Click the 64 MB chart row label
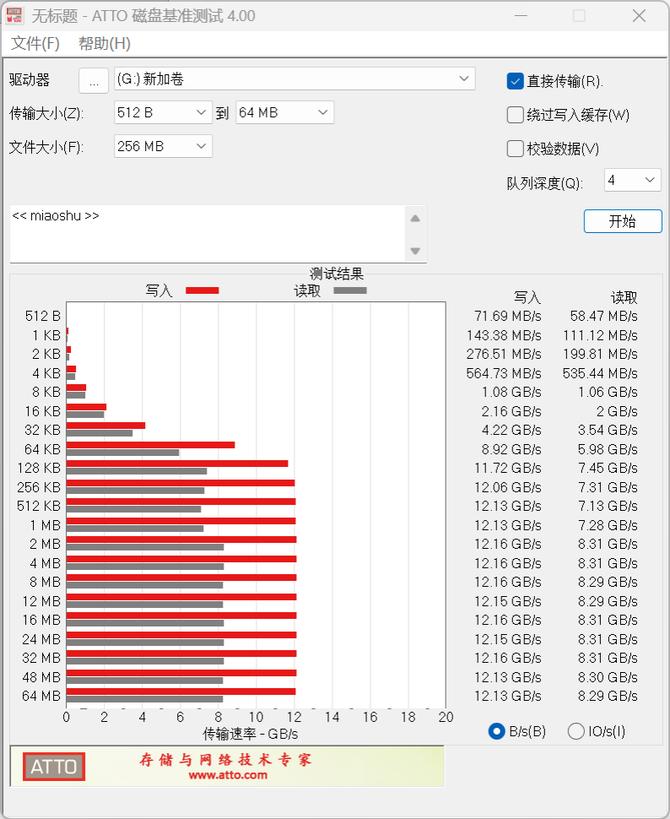This screenshot has width=670, height=819. pos(42,696)
